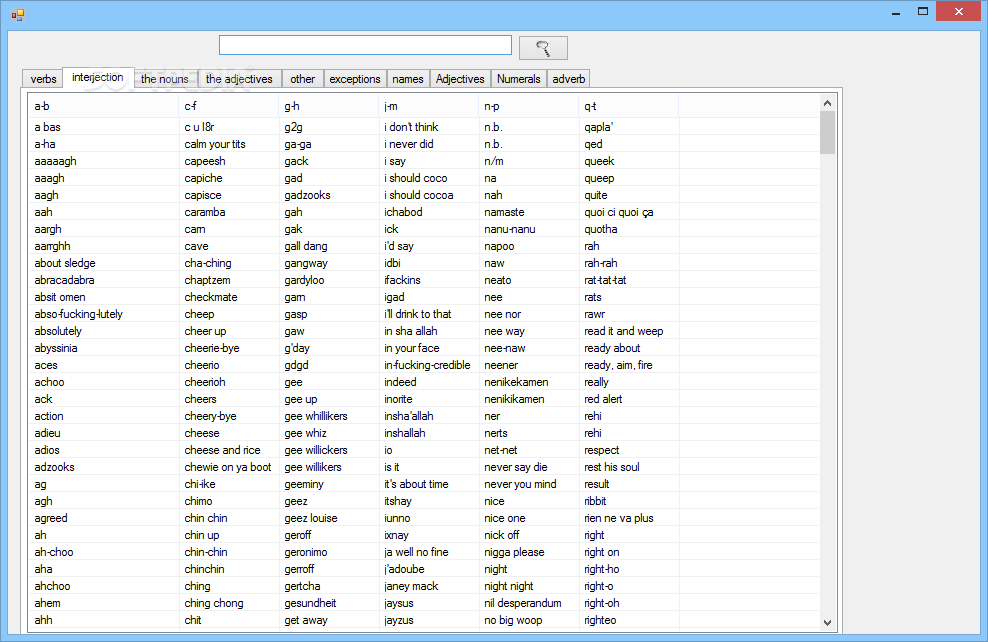Click the 'gee whillikers' entry
This screenshot has height=642, width=988.
pos(316,416)
